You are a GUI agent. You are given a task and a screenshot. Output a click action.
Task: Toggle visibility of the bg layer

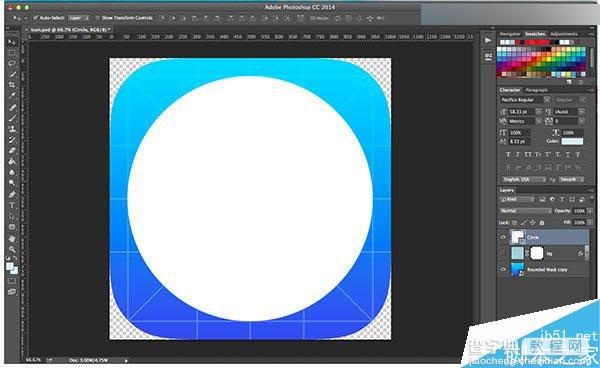point(503,253)
